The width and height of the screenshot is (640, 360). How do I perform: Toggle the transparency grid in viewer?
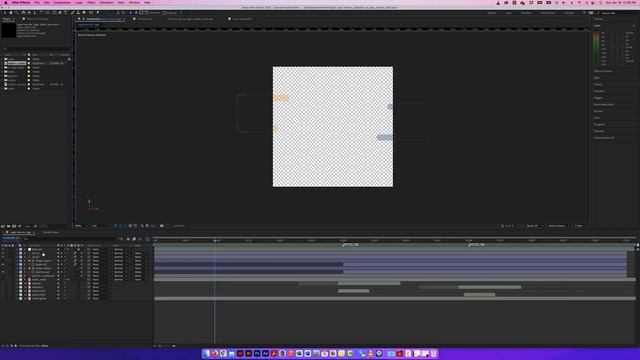(x=121, y=226)
